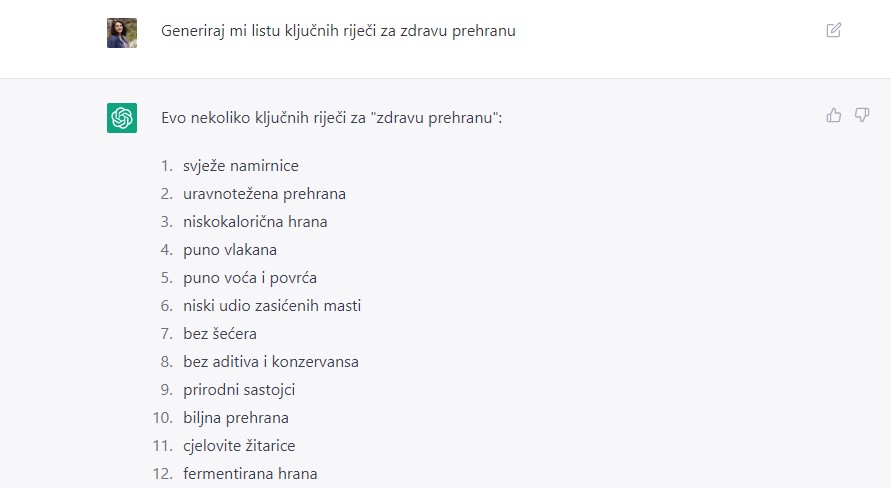Image resolution: width=891 pixels, height=488 pixels.
Task: Click list item 'niski udio zasićenih masti'
Action: click(272, 306)
